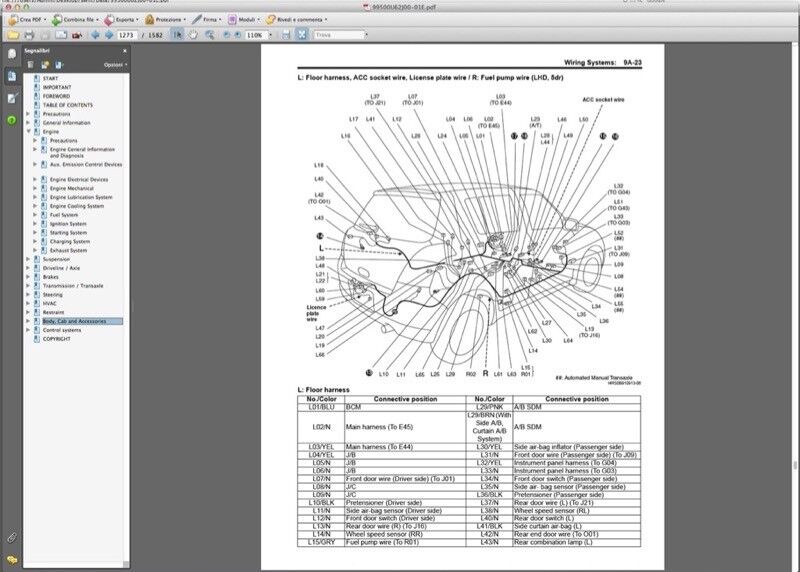The width and height of the screenshot is (800, 572).
Task: Click the Open file folder icon
Action: pos(11,35)
